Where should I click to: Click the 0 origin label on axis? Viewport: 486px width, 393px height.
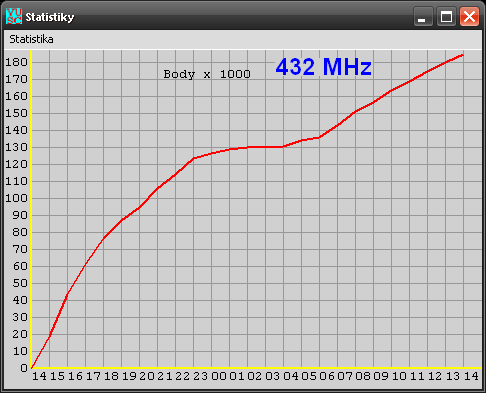[x=24, y=368]
